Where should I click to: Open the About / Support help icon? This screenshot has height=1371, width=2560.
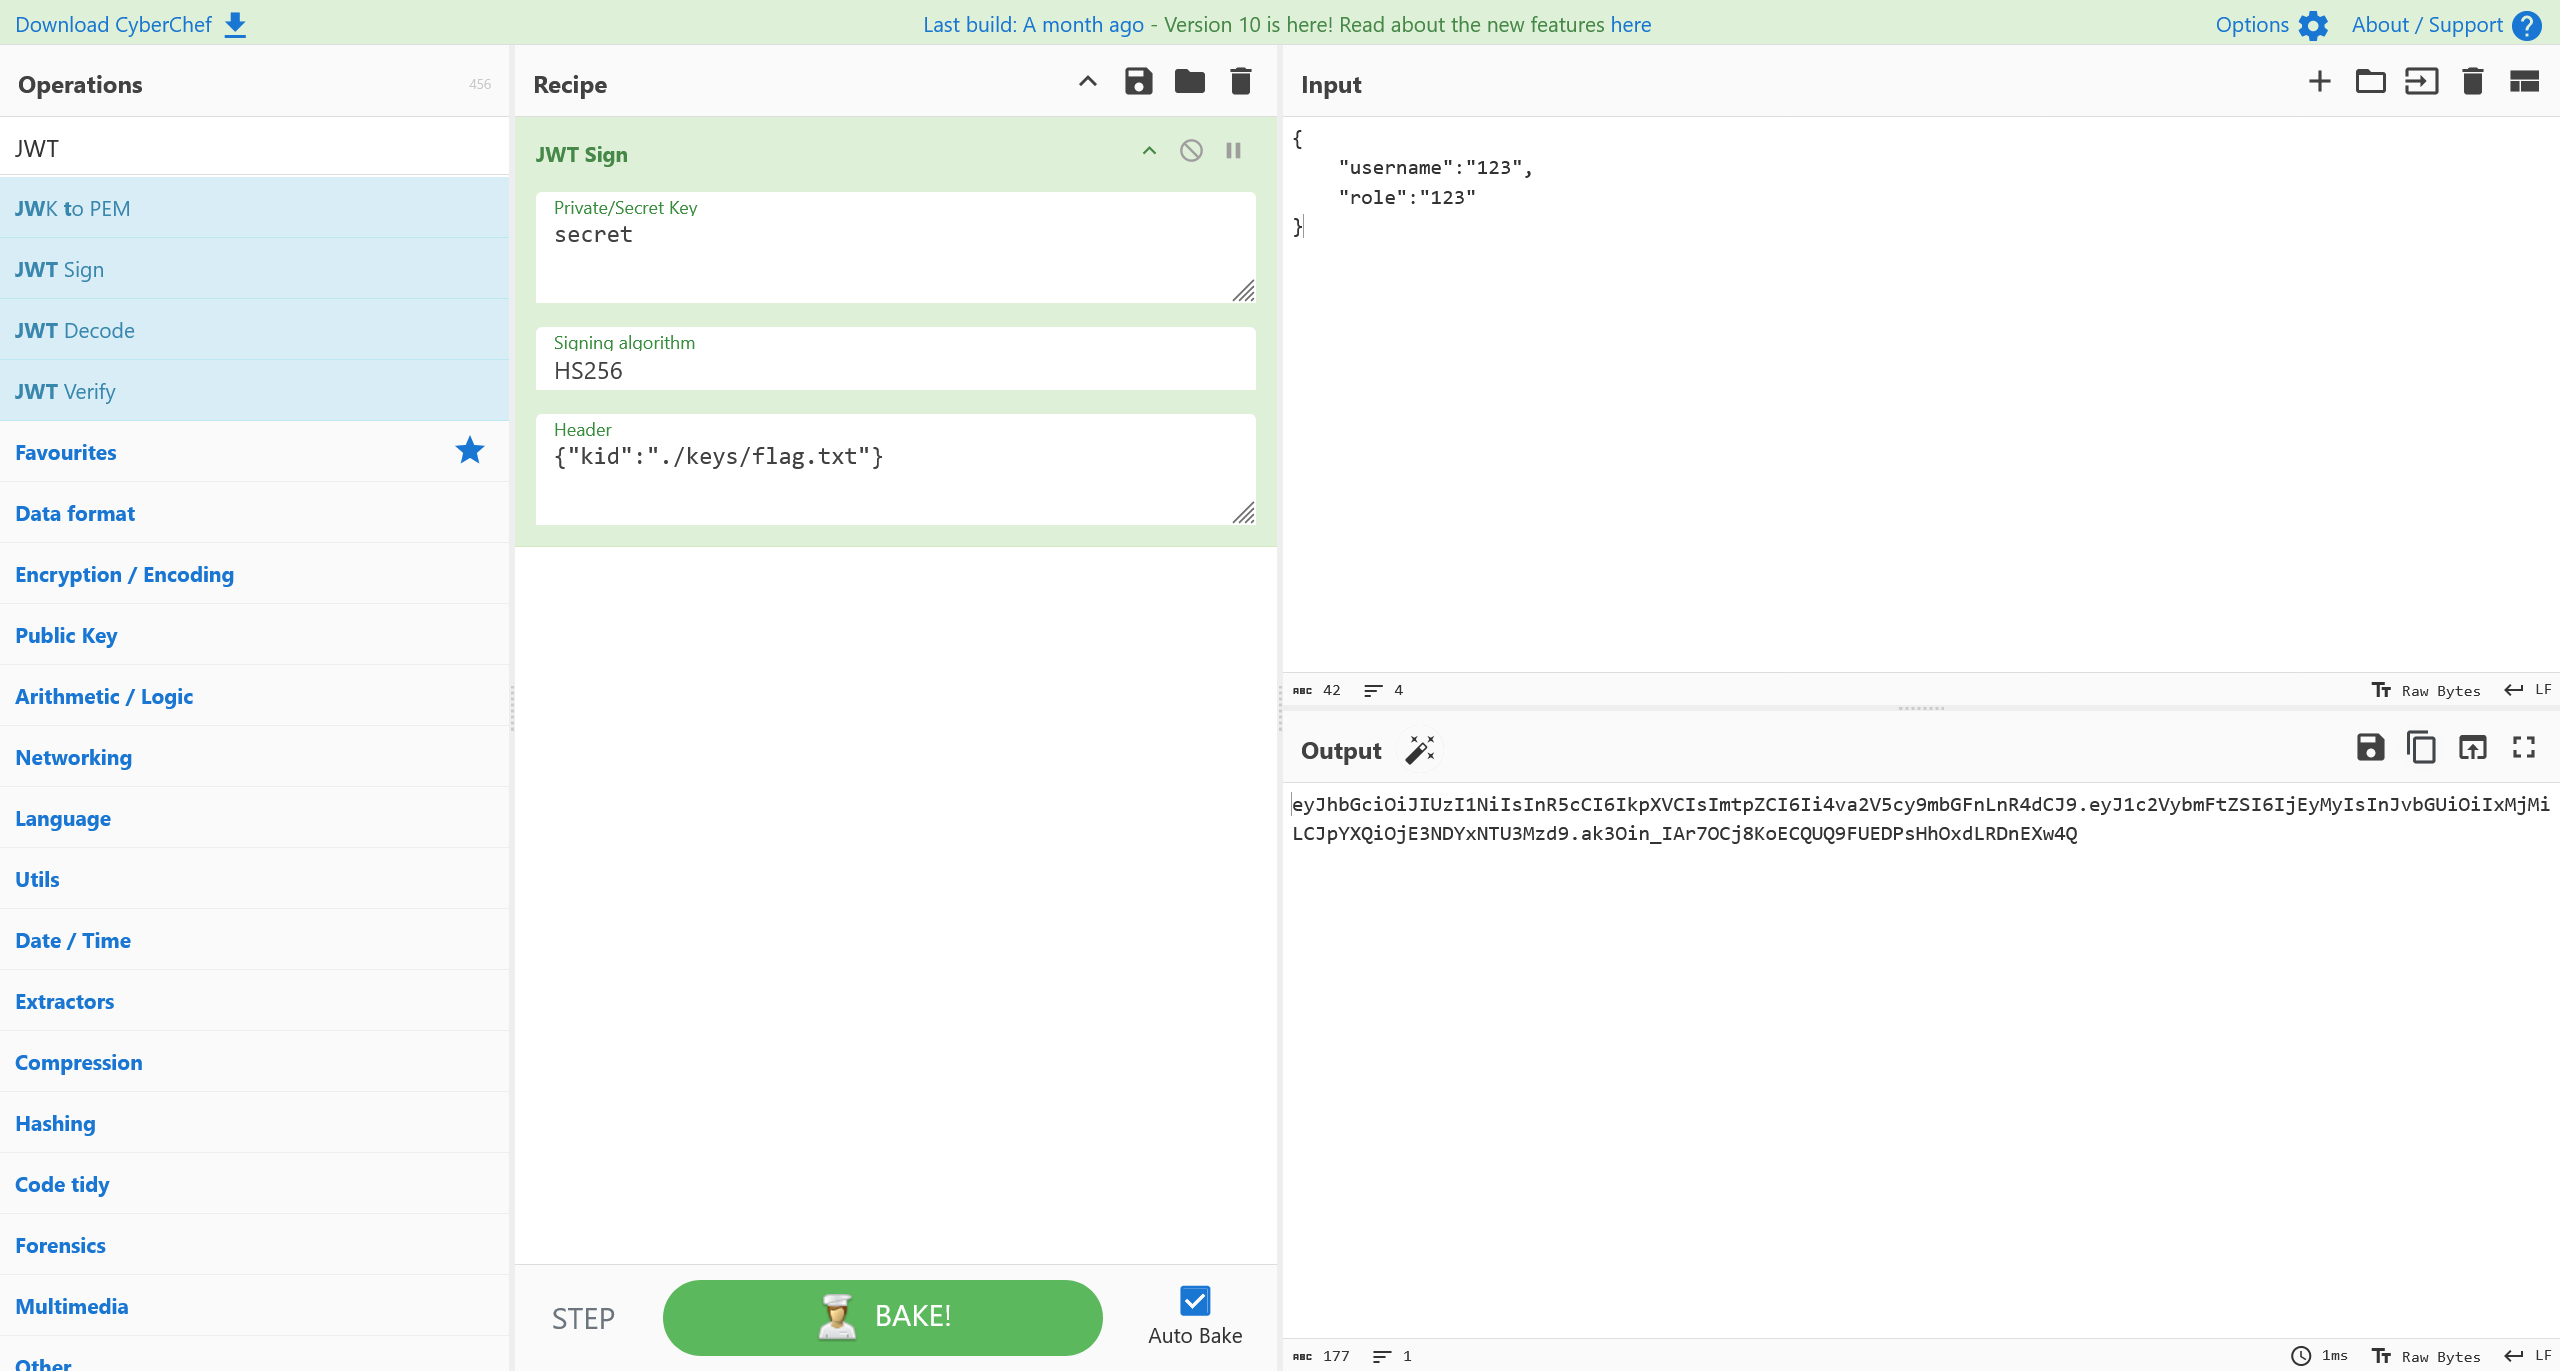[2527, 25]
